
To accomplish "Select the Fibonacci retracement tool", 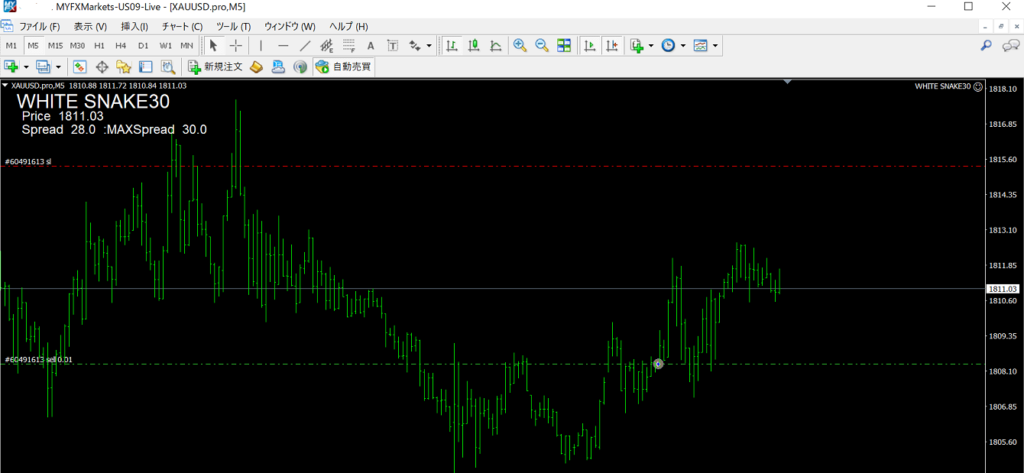I will point(349,46).
